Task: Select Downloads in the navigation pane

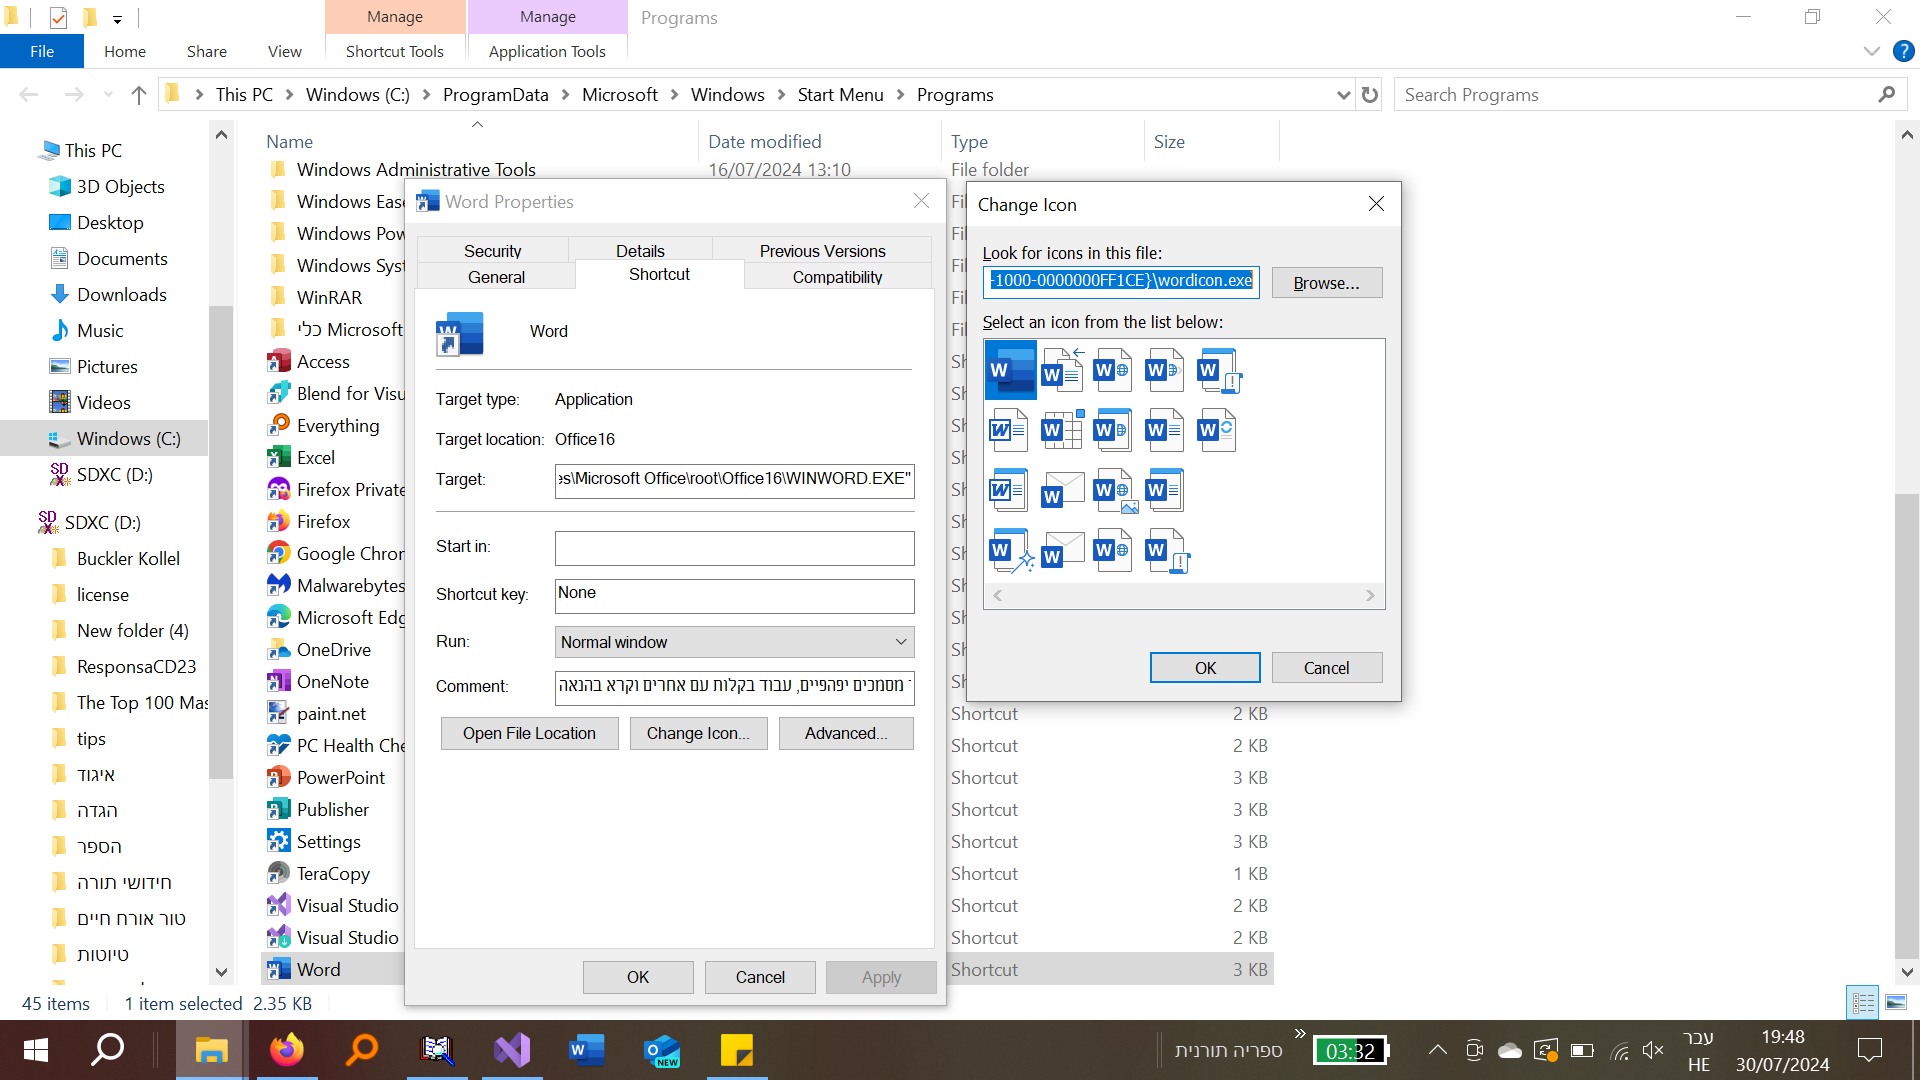Action: (122, 294)
